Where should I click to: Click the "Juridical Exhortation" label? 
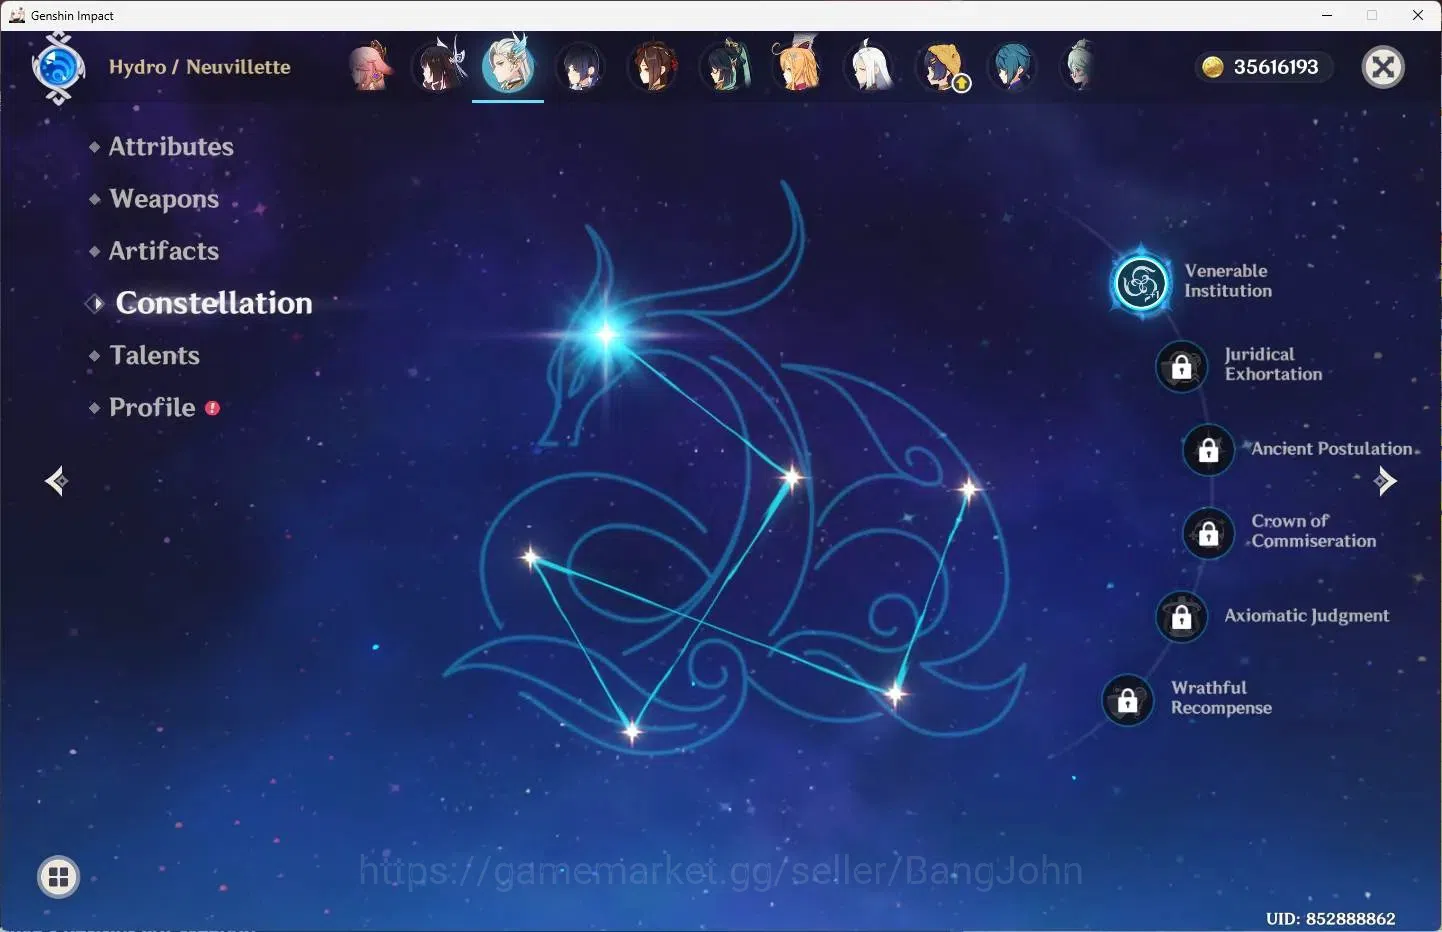[x=1273, y=364]
